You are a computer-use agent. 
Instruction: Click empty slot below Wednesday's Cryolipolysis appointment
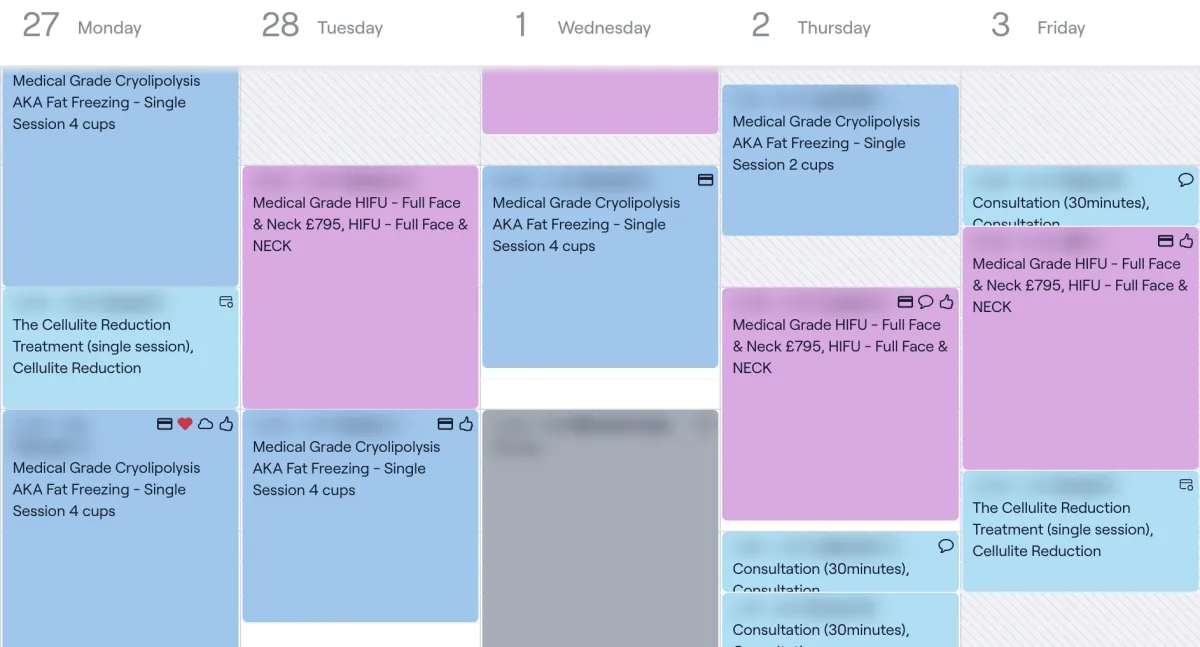(600, 389)
